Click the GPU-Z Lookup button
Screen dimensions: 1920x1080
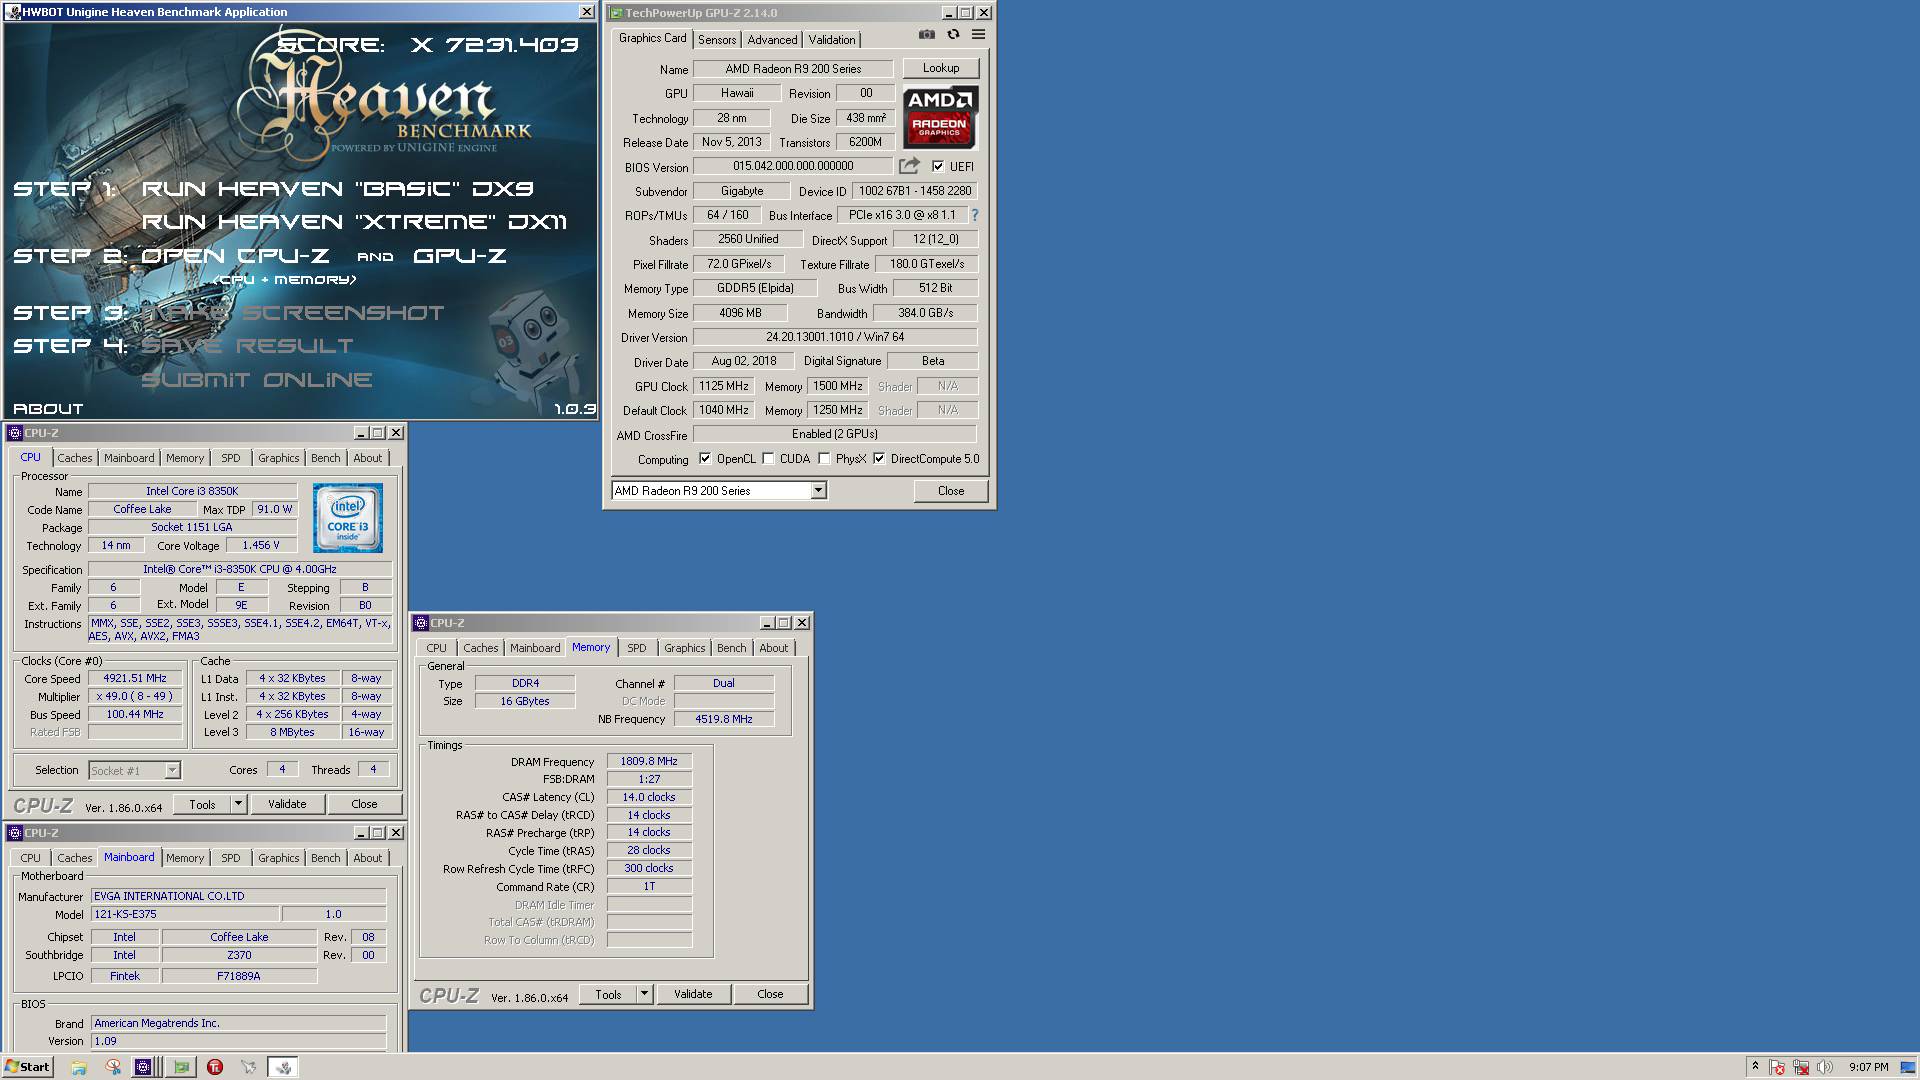coord(941,68)
